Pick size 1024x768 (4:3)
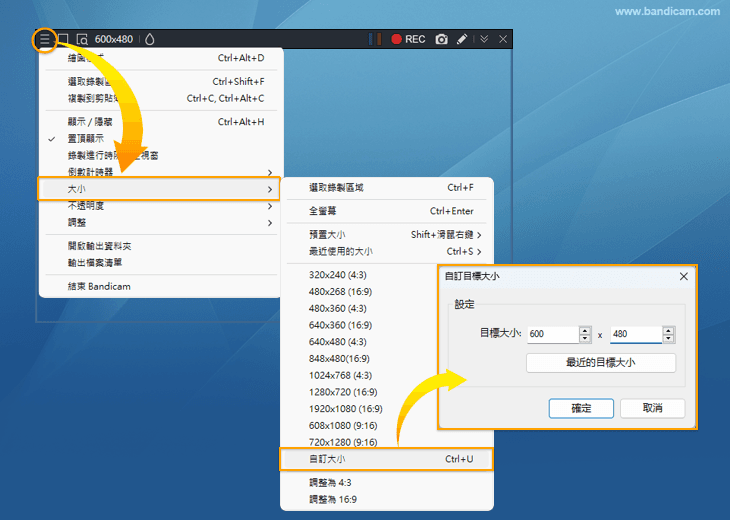 point(340,376)
